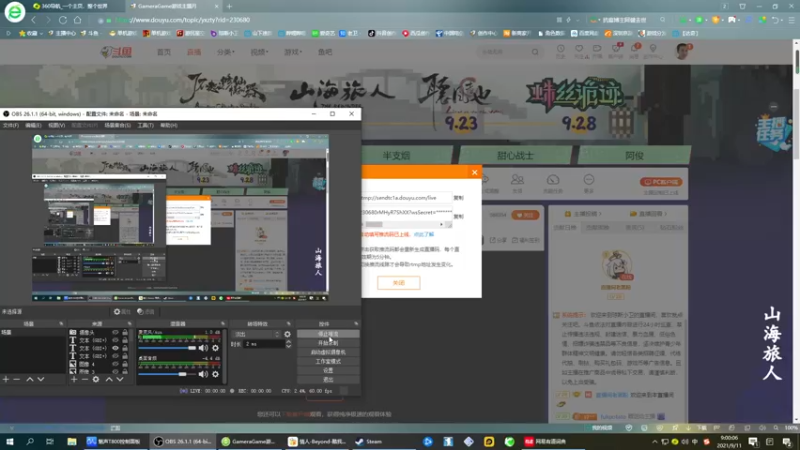Increase the transition duration stepper
Screen dimensions: 800x450
coord(288,342)
